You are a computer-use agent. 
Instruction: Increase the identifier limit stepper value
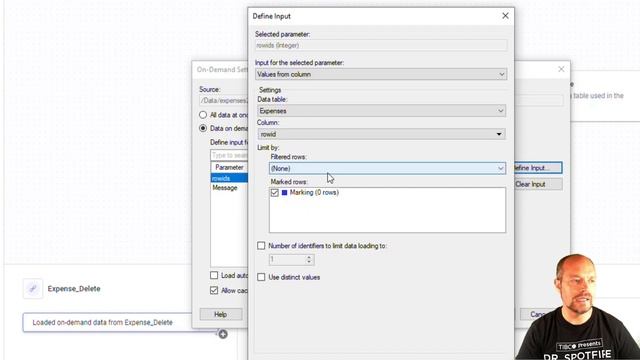(309, 257)
